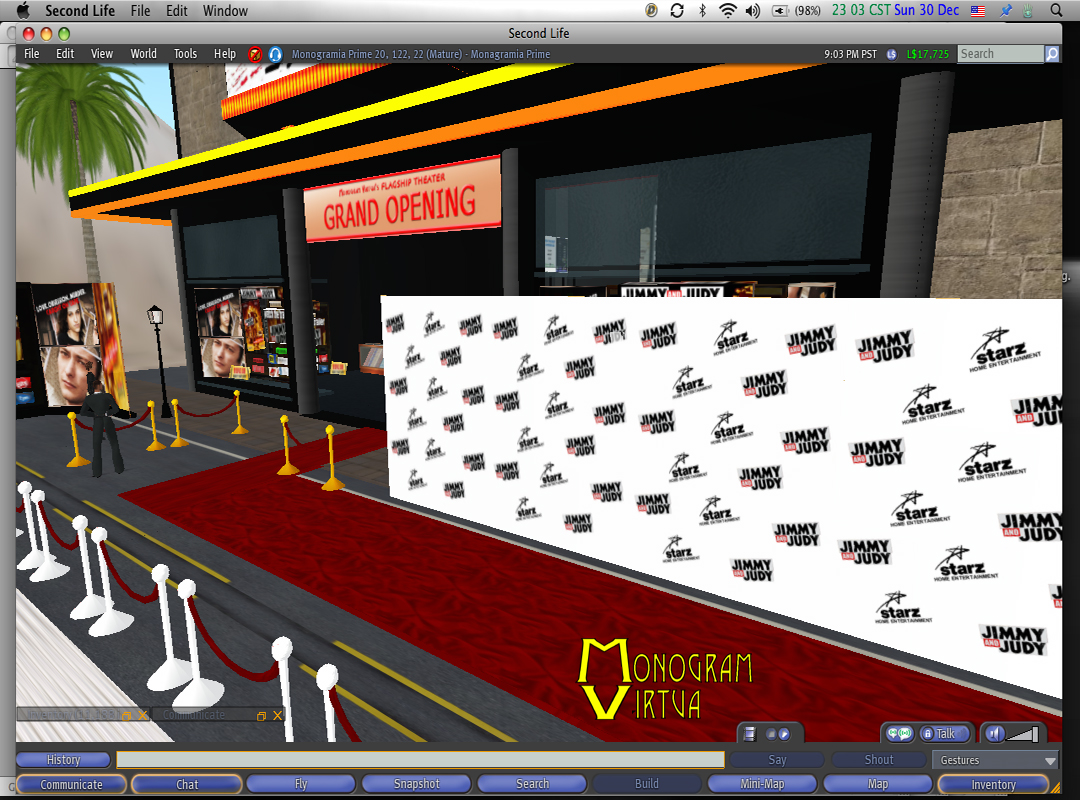Open the Bluetooth menu icon
The image size is (1080, 800).
click(703, 10)
